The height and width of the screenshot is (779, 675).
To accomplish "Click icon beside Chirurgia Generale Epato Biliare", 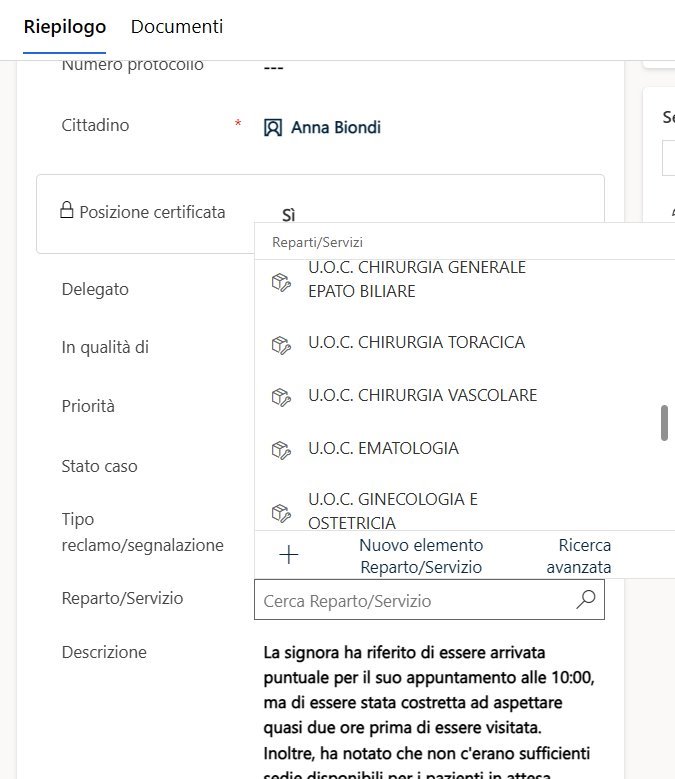I will (x=281, y=281).
